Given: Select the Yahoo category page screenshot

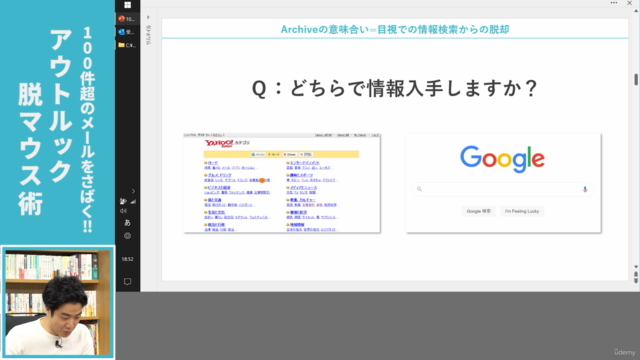Looking at the screenshot, I should tap(282, 183).
